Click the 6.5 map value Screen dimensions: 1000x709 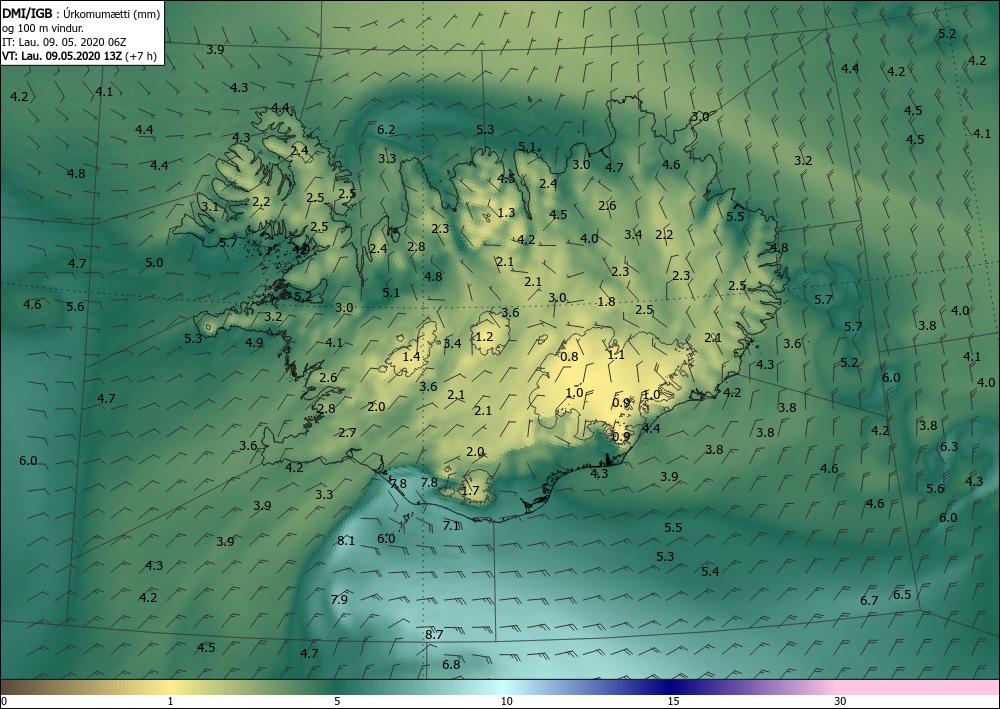point(902,595)
